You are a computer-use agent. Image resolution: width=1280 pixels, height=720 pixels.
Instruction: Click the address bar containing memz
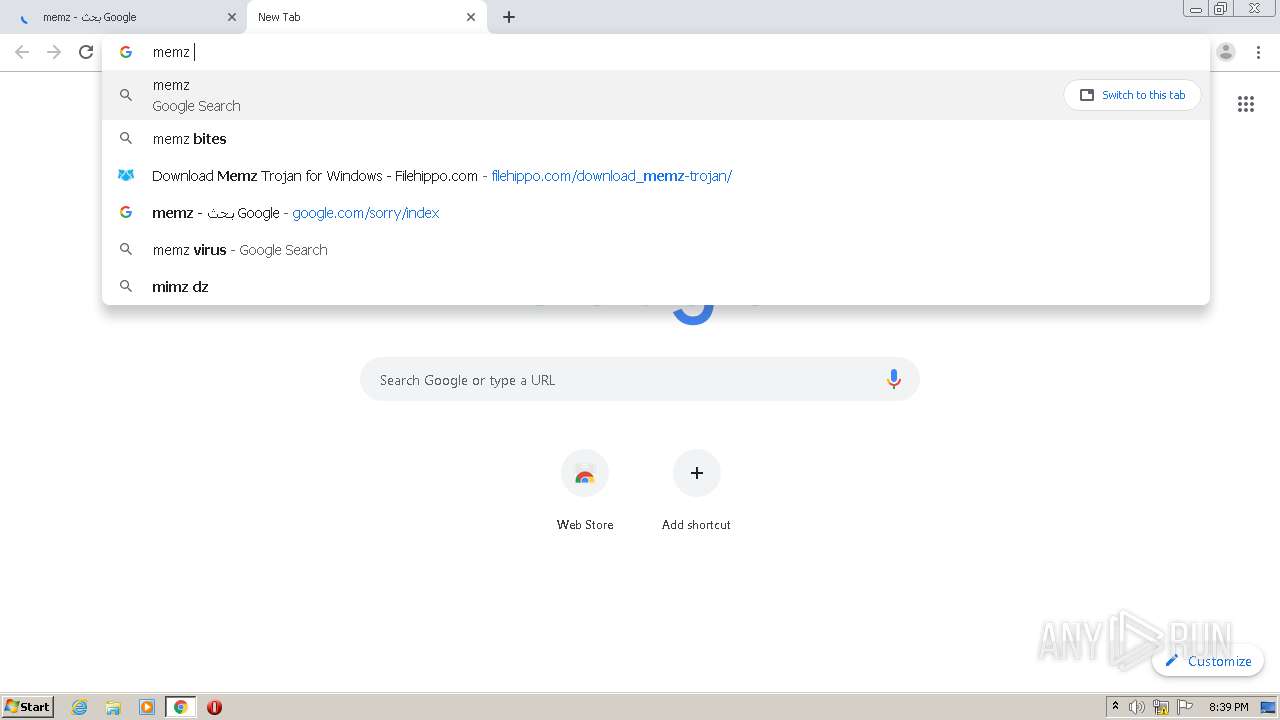[656, 52]
